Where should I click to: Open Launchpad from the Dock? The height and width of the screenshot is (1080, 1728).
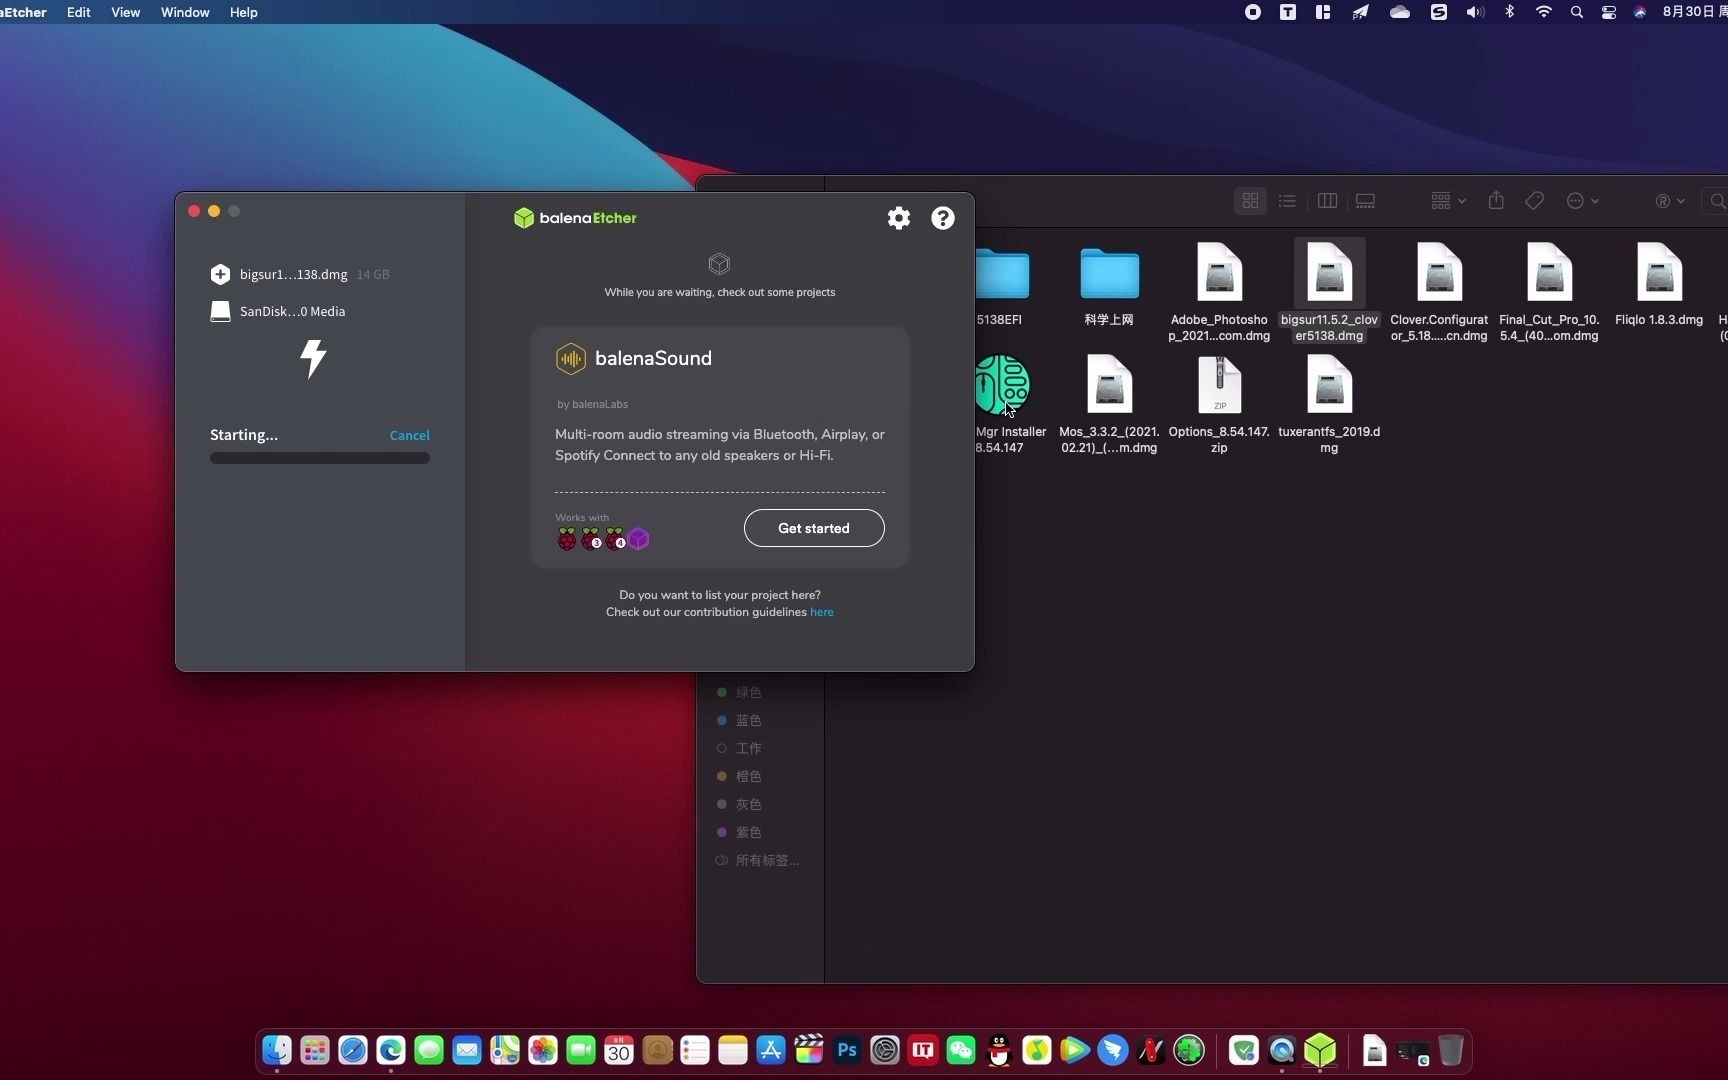coord(315,1050)
